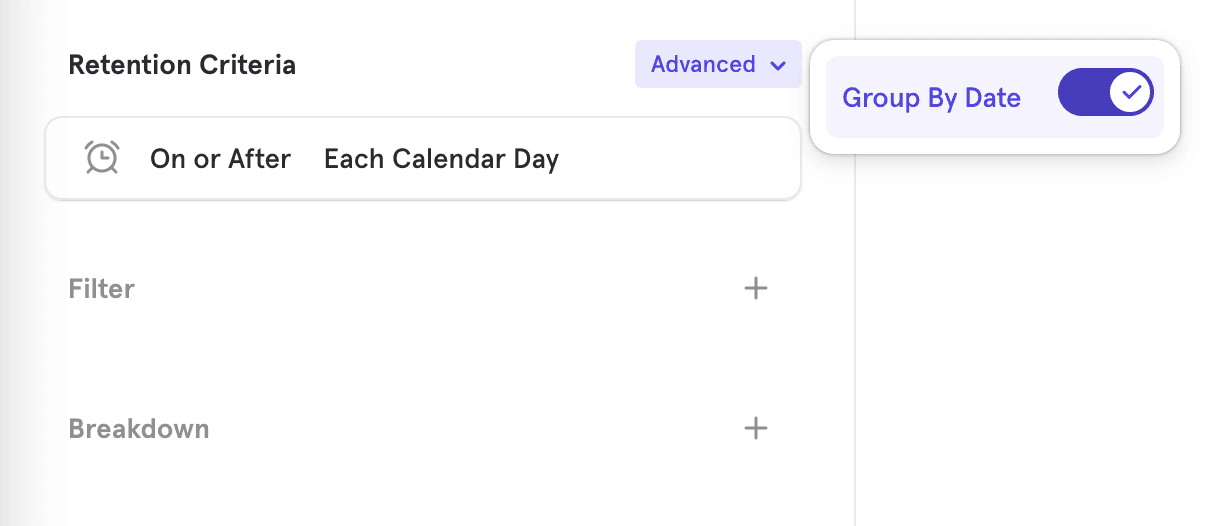The image size is (1222, 526).
Task: Add a filter with the plus icon
Action: 756,289
